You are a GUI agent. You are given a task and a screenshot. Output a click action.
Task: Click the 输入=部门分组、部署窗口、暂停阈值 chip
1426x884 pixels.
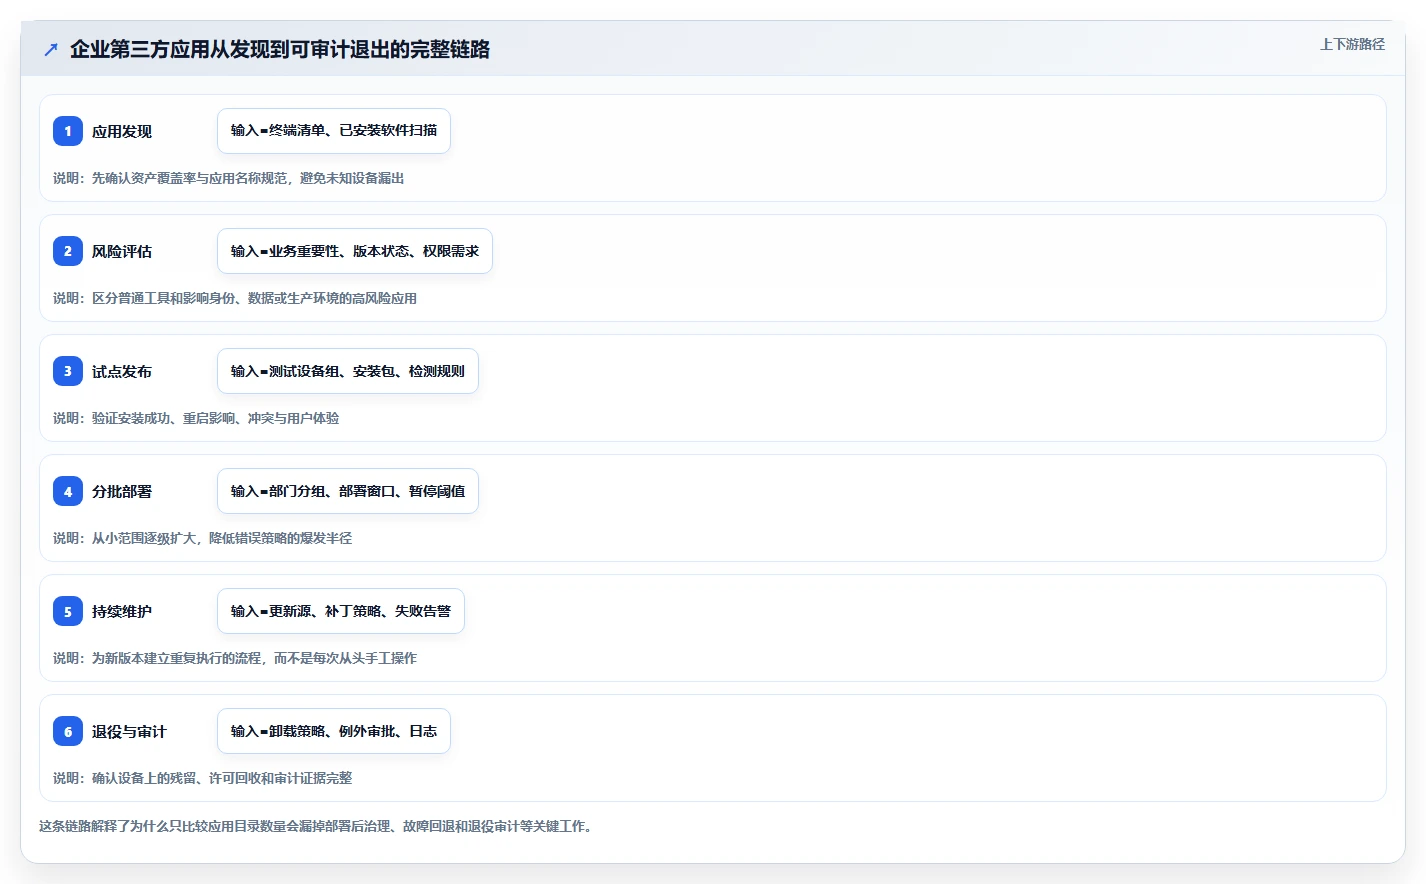(x=348, y=491)
